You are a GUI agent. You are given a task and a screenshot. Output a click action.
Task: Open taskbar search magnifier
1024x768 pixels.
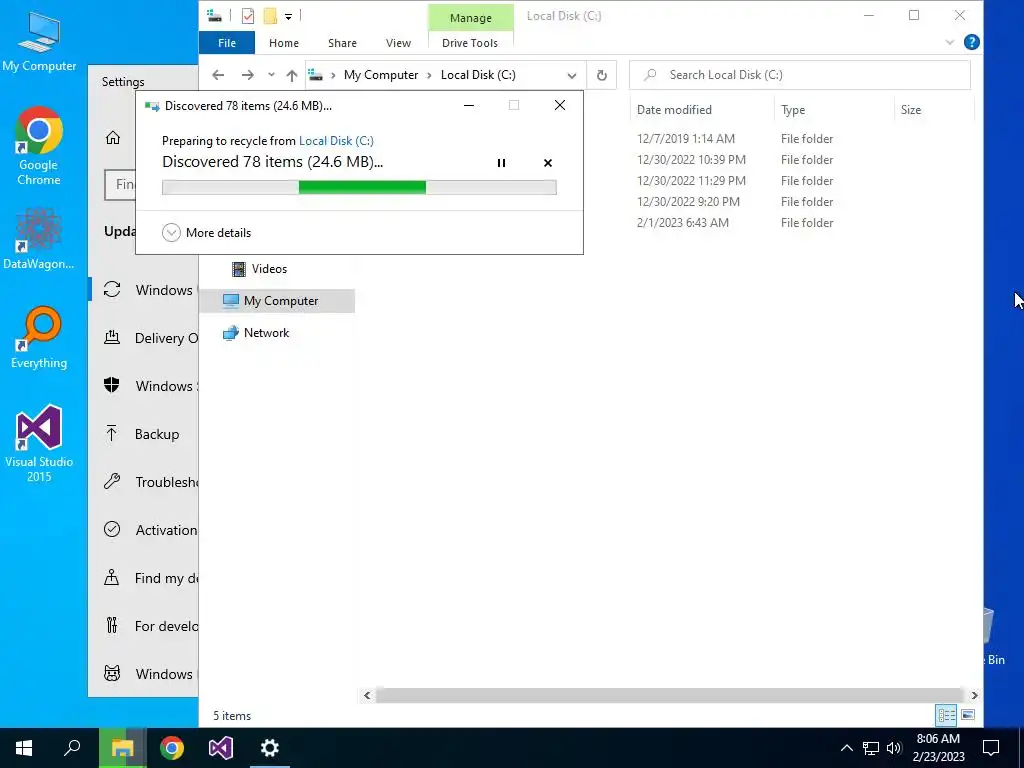pos(72,748)
